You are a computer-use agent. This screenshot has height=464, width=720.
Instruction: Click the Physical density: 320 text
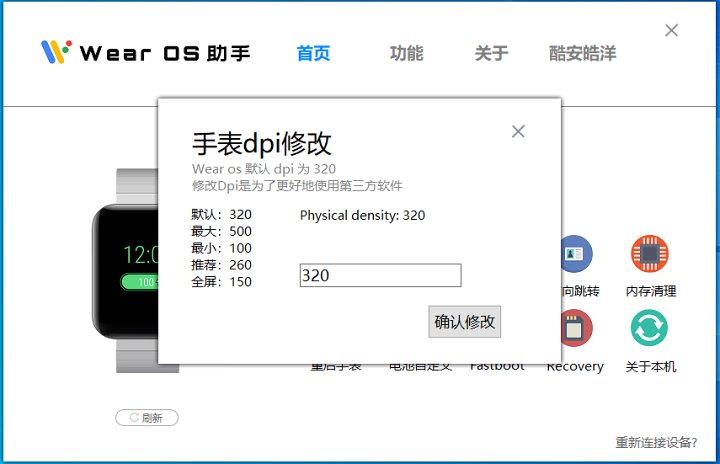point(362,215)
